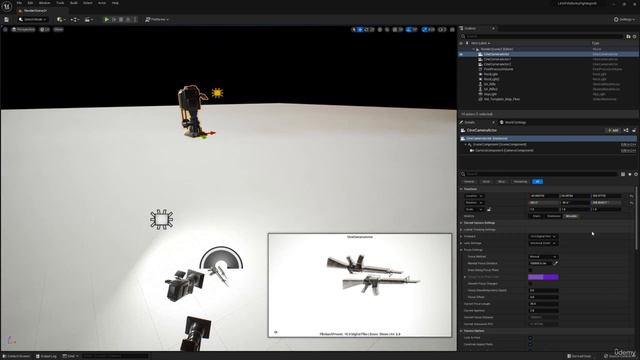This screenshot has width=640, height=360.
Task: Reset Rotation to default arrow icon
Action: click(631, 202)
